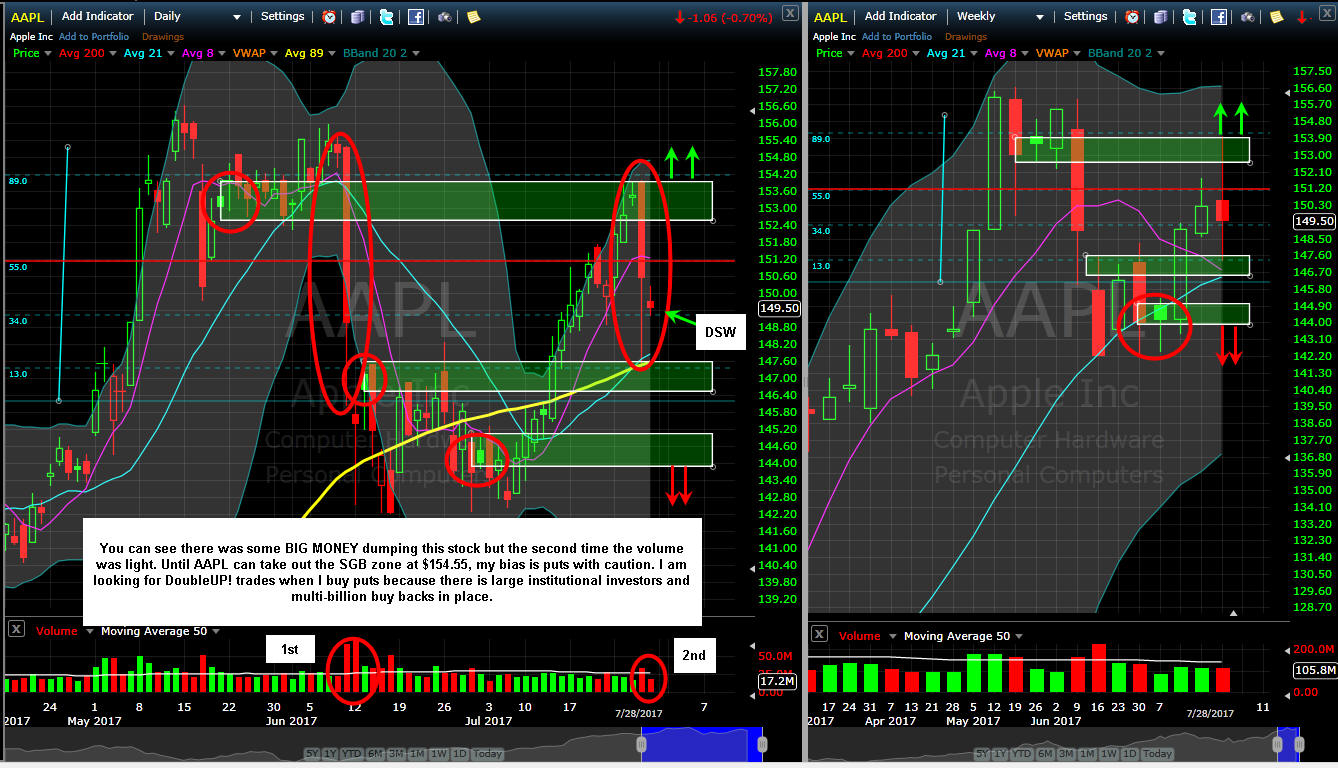Select 5Y range in Daily chart
Screen dimensions: 1338x768
coord(312,754)
